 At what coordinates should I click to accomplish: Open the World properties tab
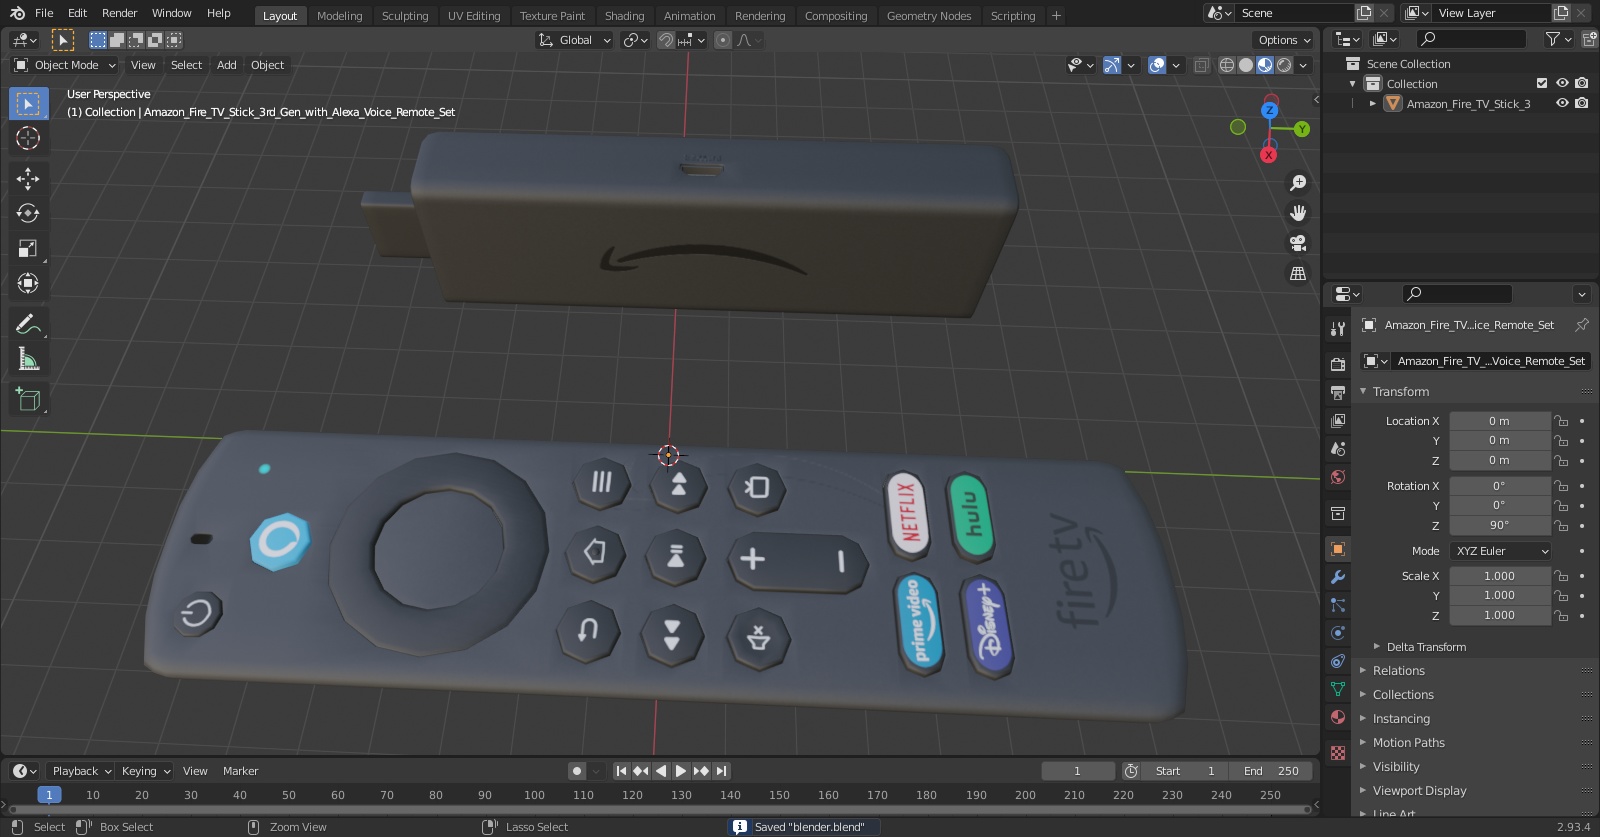point(1338,477)
